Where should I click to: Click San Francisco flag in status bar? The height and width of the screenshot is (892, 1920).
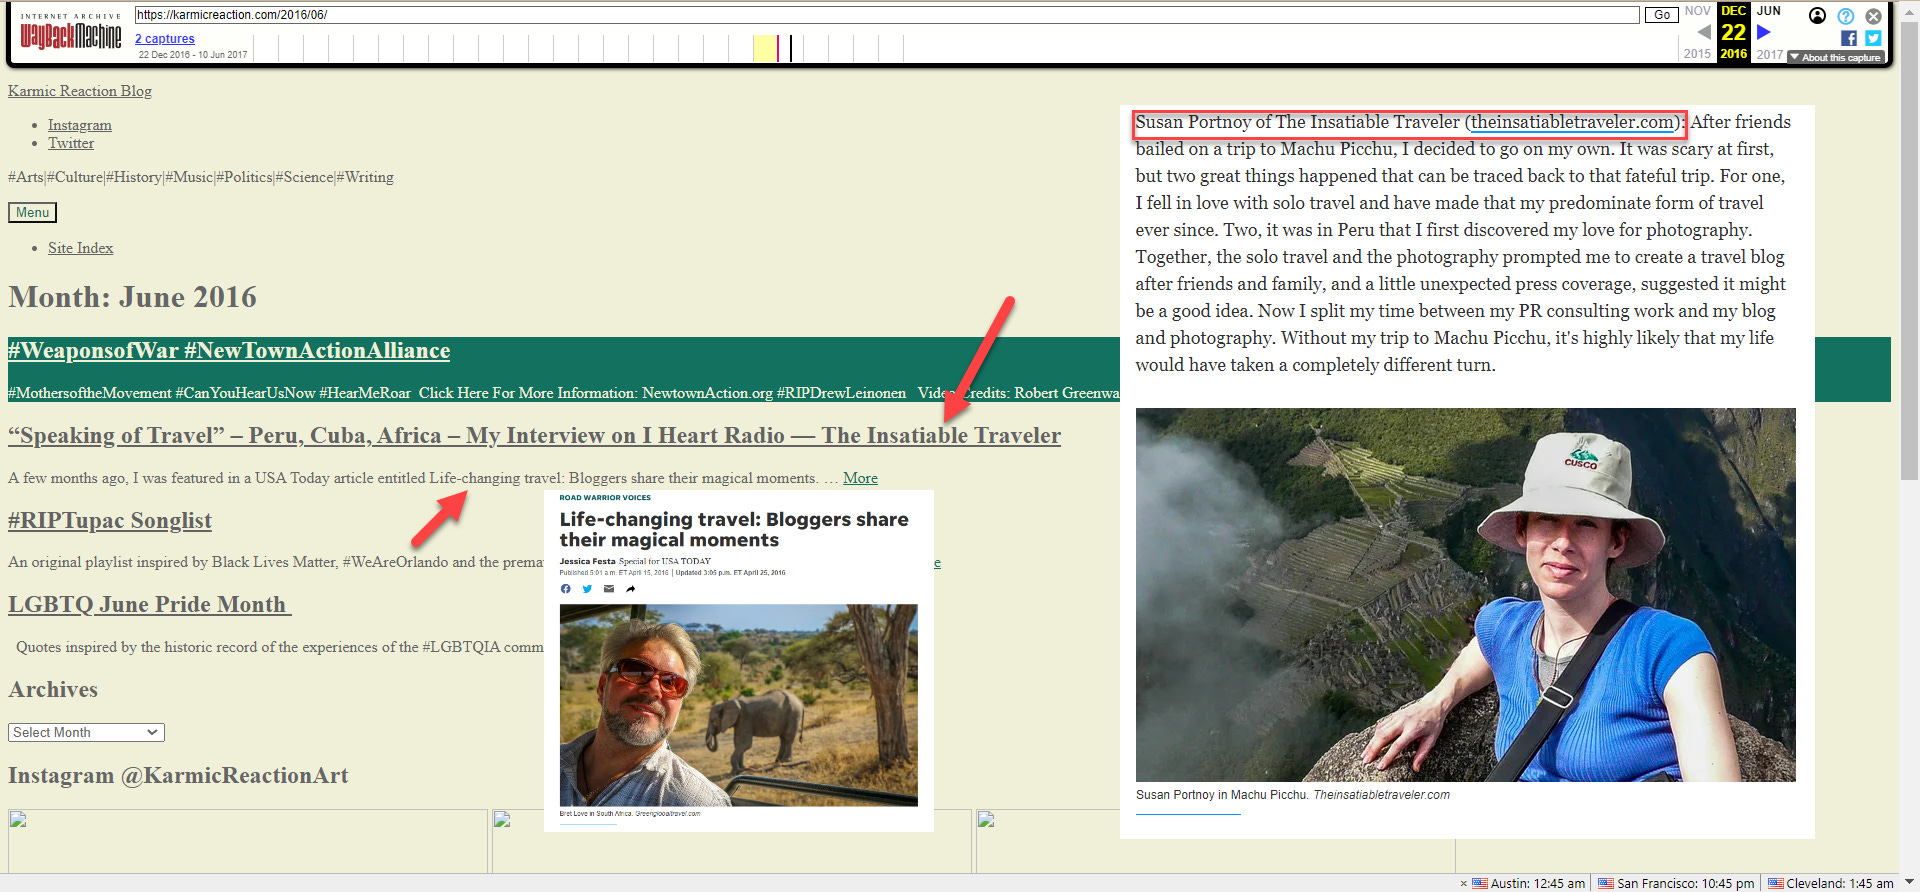pos(1606,883)
